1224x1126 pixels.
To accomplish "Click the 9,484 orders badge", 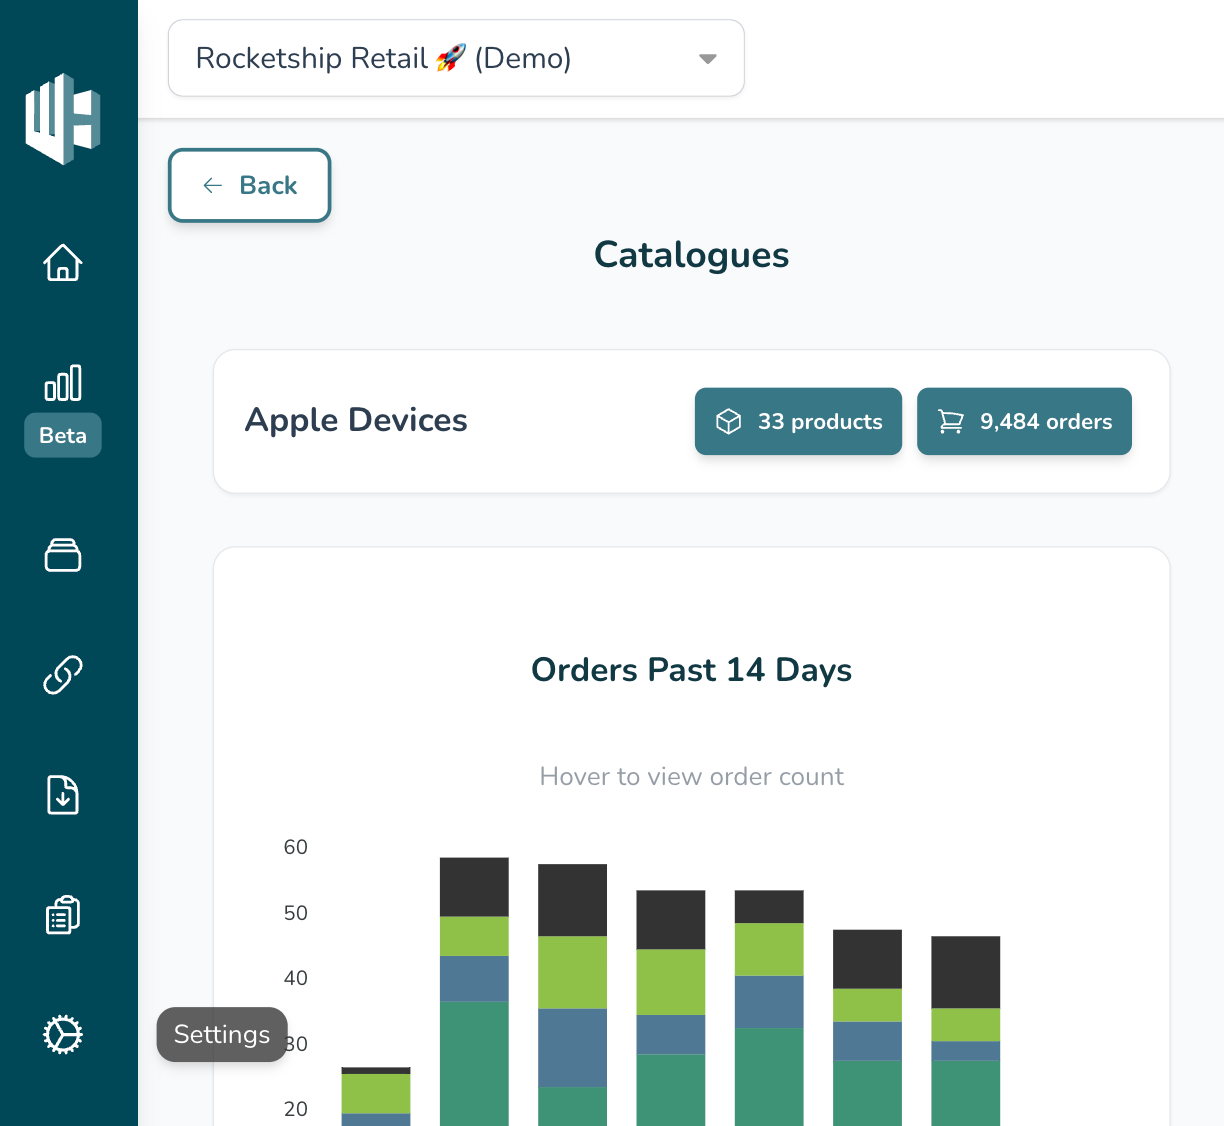I will click(x=1024, y=421).
